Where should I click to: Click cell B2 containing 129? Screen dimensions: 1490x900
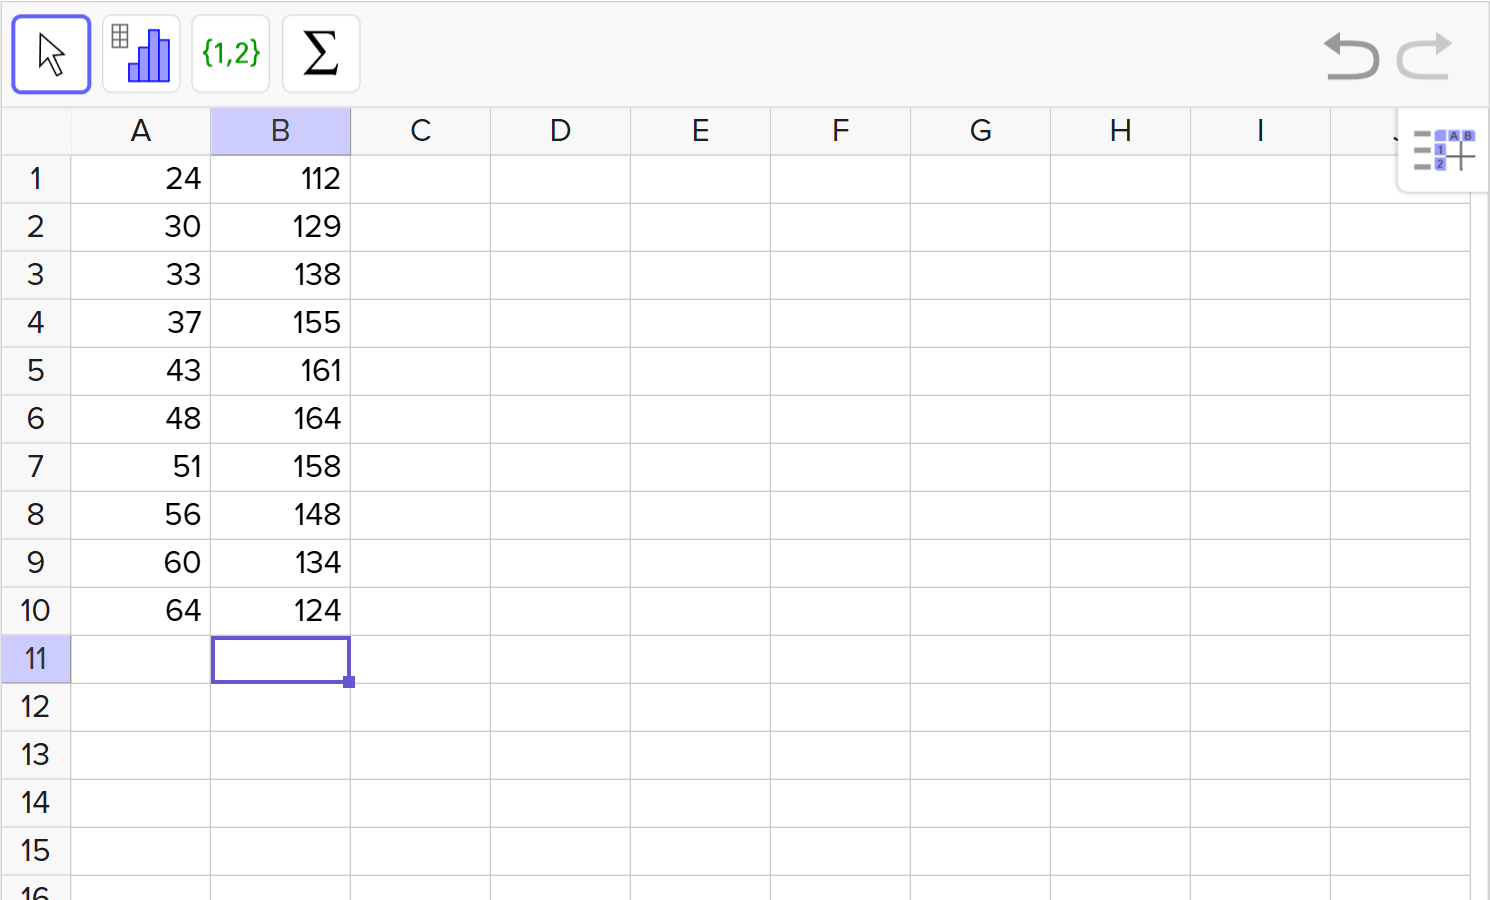coord(281,227)
